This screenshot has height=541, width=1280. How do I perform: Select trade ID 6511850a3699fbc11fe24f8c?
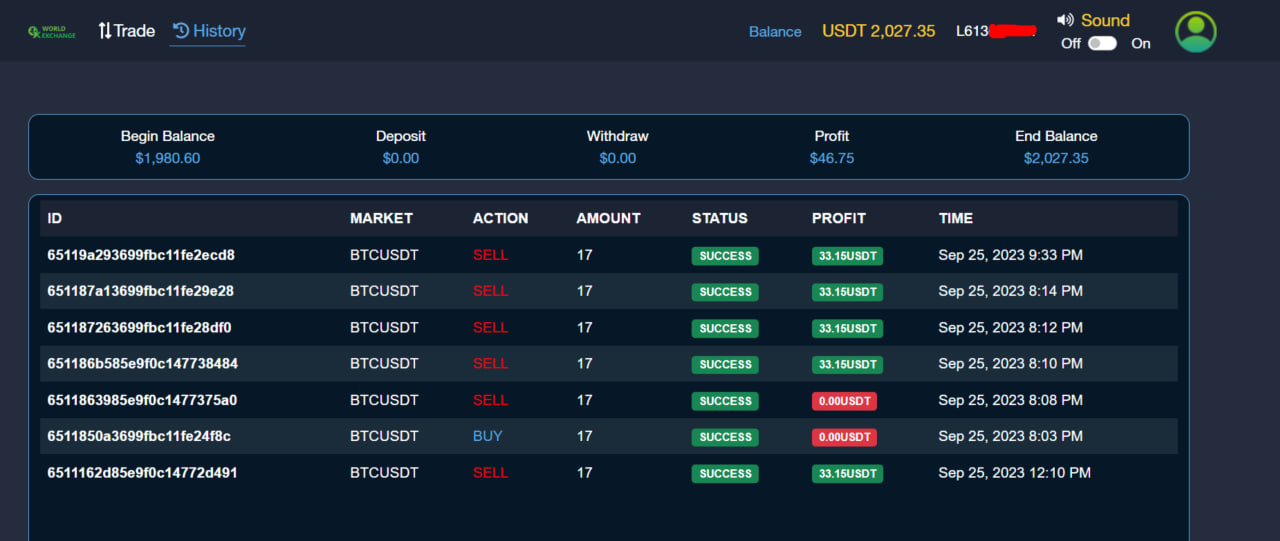[139, 436]
